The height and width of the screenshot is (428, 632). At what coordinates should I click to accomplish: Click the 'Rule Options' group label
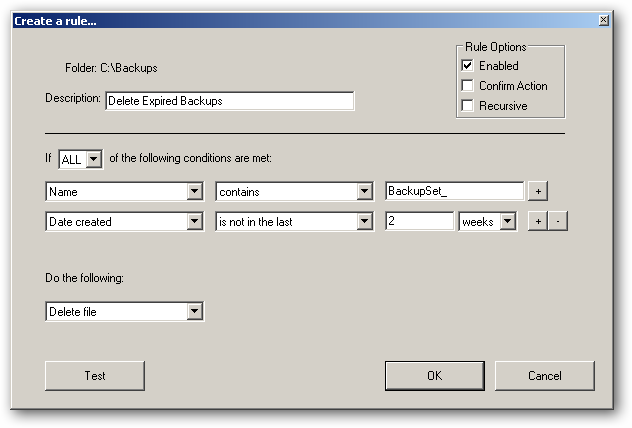(x=496, y=47)
